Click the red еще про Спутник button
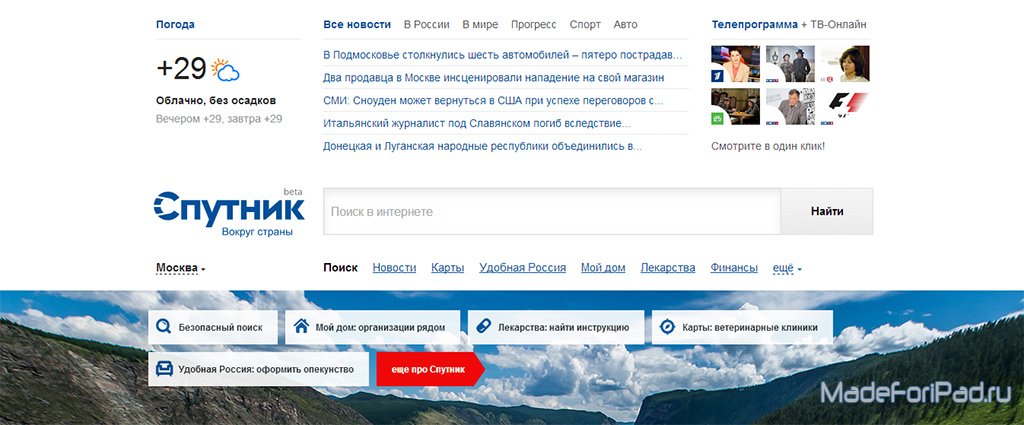 (x=430, y=370)
